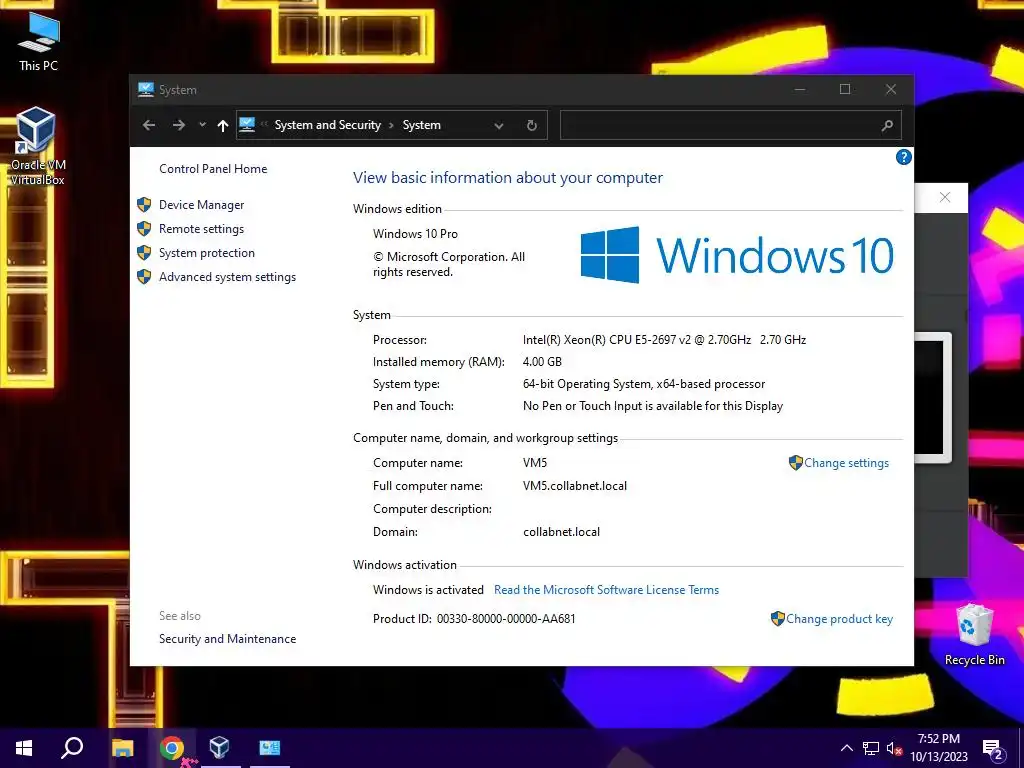Click the processor value Intel Xeon text
Screen dimensions: 1024x768
tap(664, 340)
